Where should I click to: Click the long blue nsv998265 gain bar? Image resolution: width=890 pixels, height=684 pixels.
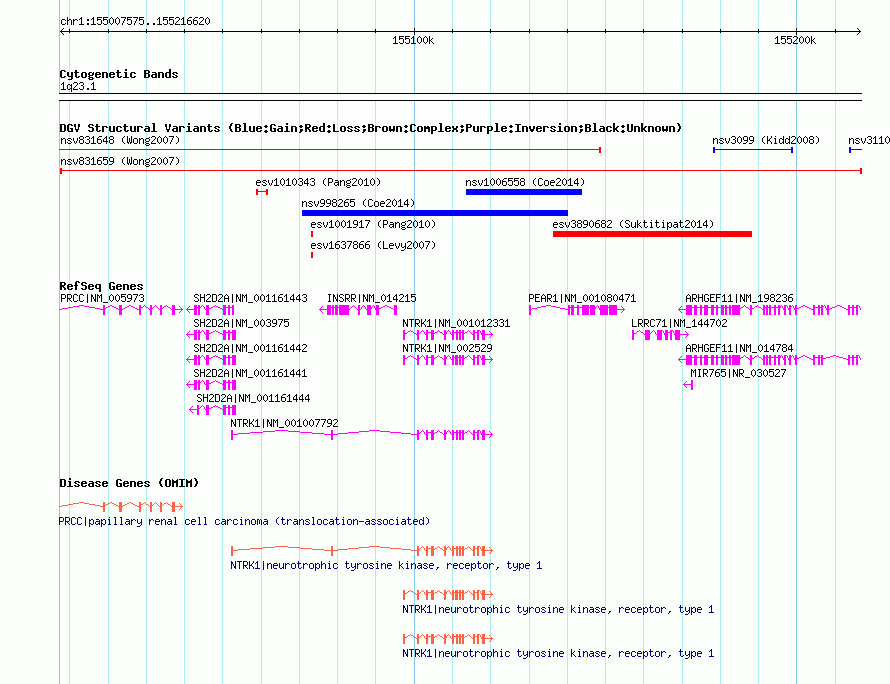tap(435, 213)
